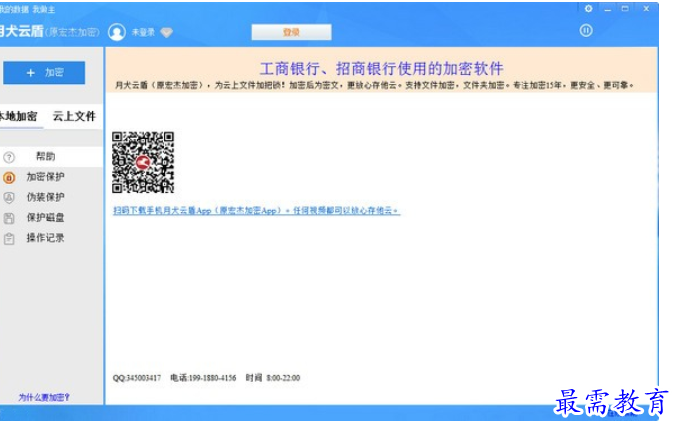Click the orange lock icon for 加密保护
The width and height of the screenshot is (677, 433).
[x=9, y=177]
